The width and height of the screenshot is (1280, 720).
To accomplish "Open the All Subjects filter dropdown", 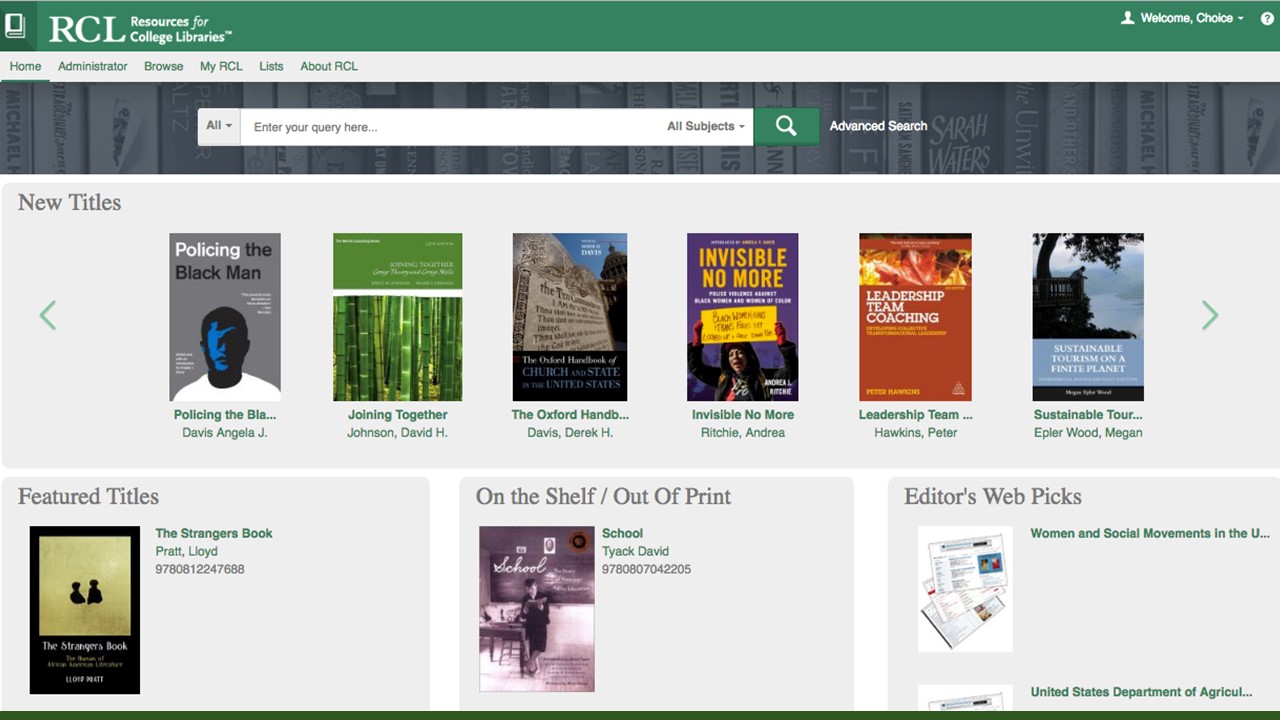I will 705,126.
